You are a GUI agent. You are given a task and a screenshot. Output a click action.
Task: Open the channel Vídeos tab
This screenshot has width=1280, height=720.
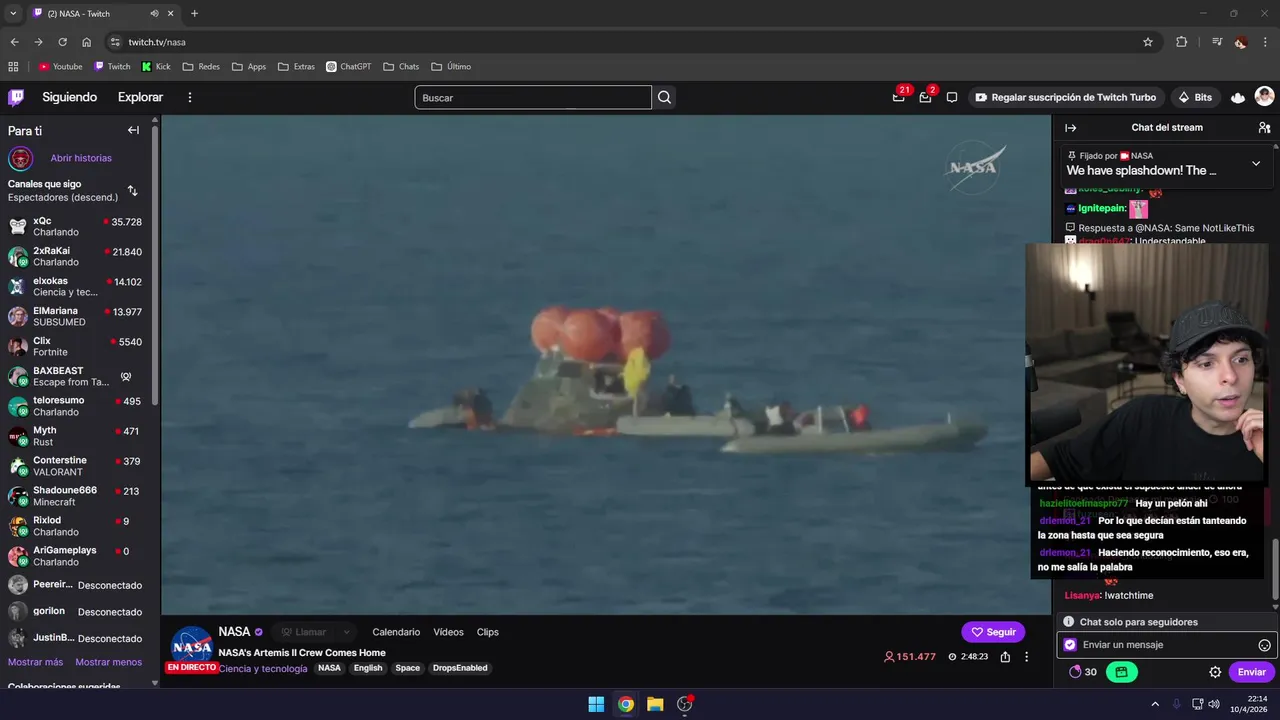[x=448, y=632]
